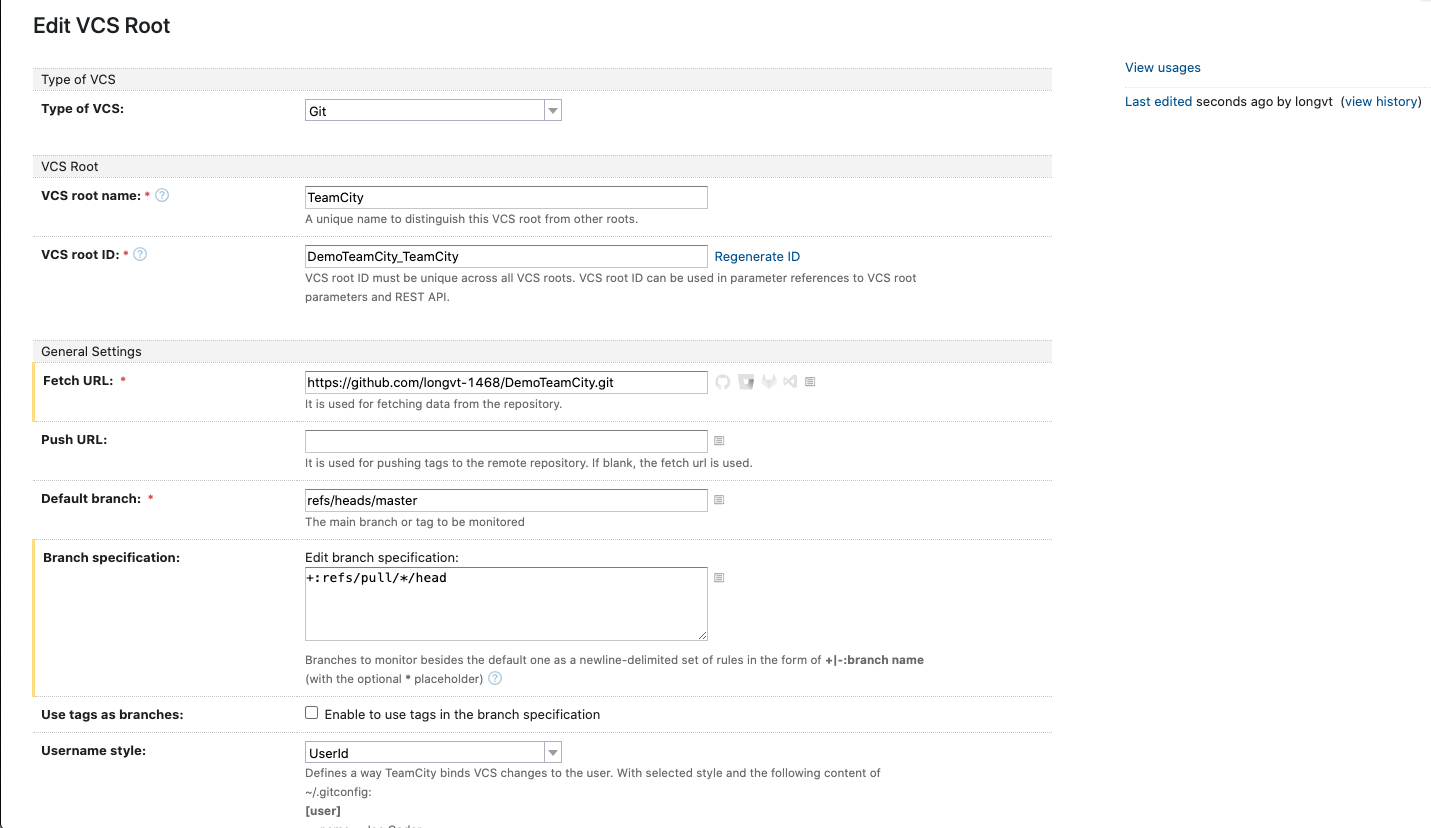Click the Last edited link
The width and height of the screenshot is (1431, 828).
pyautogui.click(x=1158, y=102)
